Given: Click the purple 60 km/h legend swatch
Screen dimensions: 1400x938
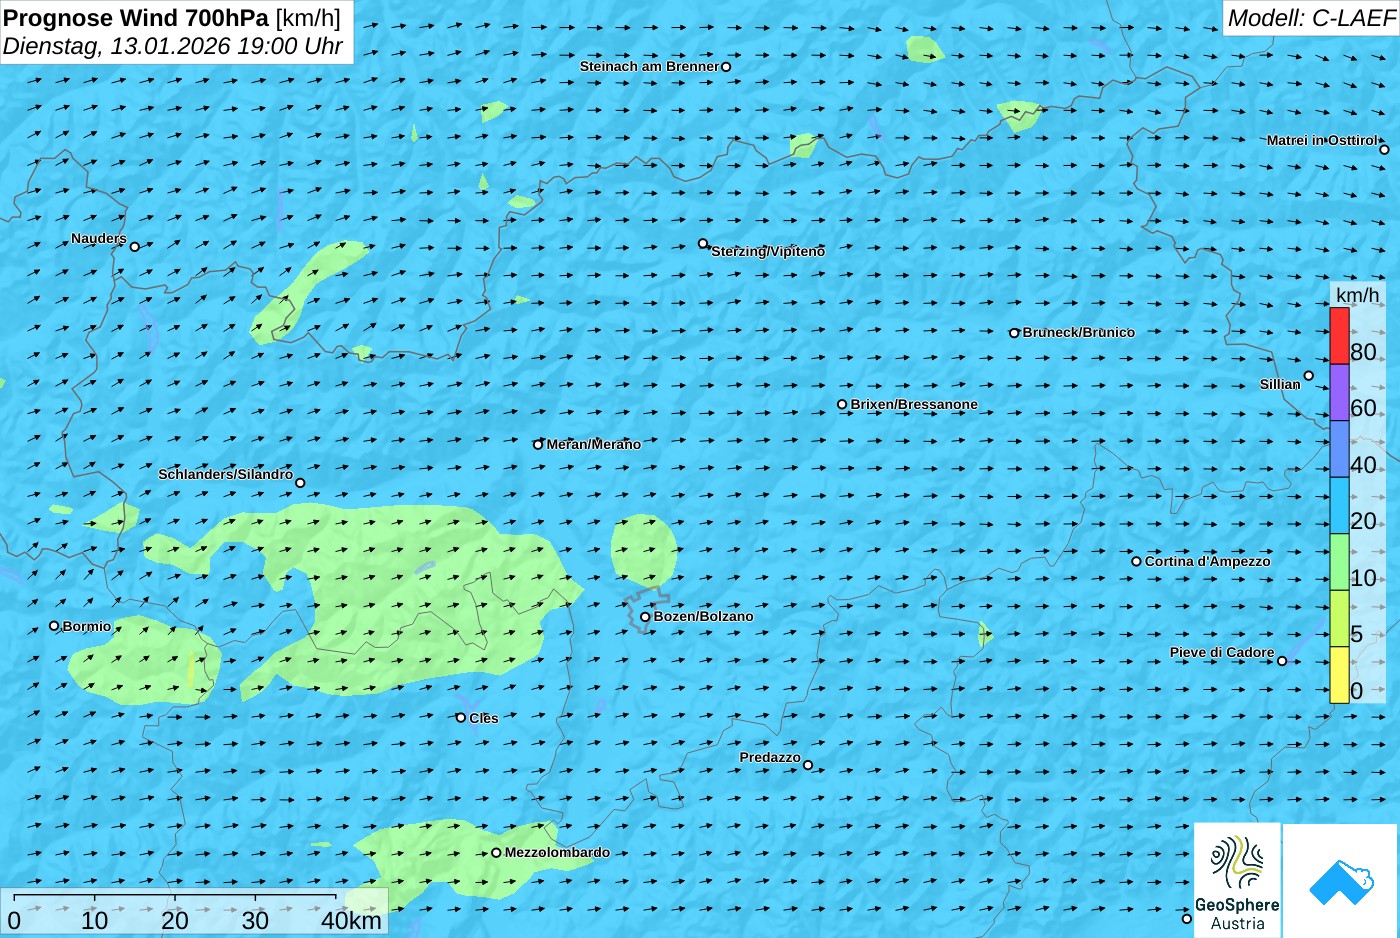Looking at the screenshot, I should 1339,392.
